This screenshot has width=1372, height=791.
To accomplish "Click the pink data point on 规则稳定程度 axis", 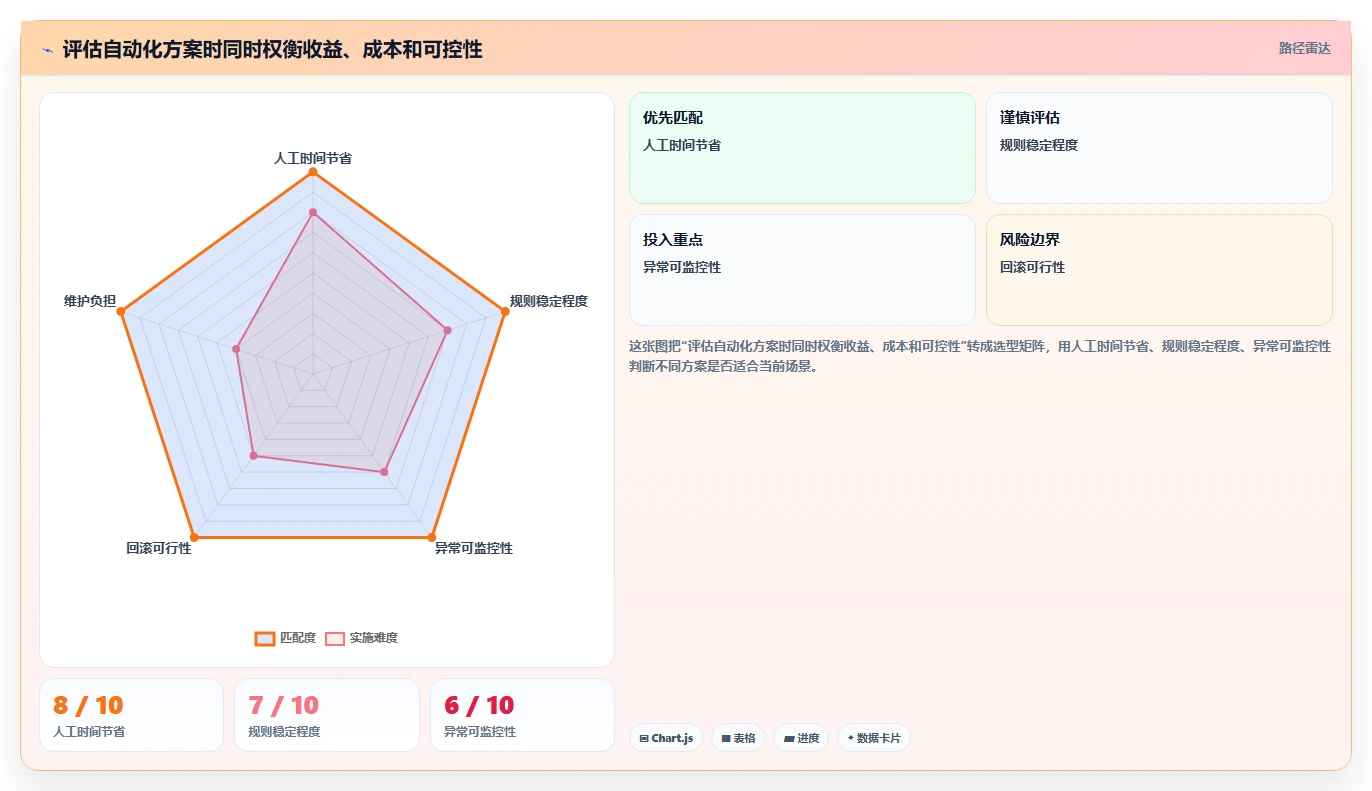I will [x=447, y=330].
